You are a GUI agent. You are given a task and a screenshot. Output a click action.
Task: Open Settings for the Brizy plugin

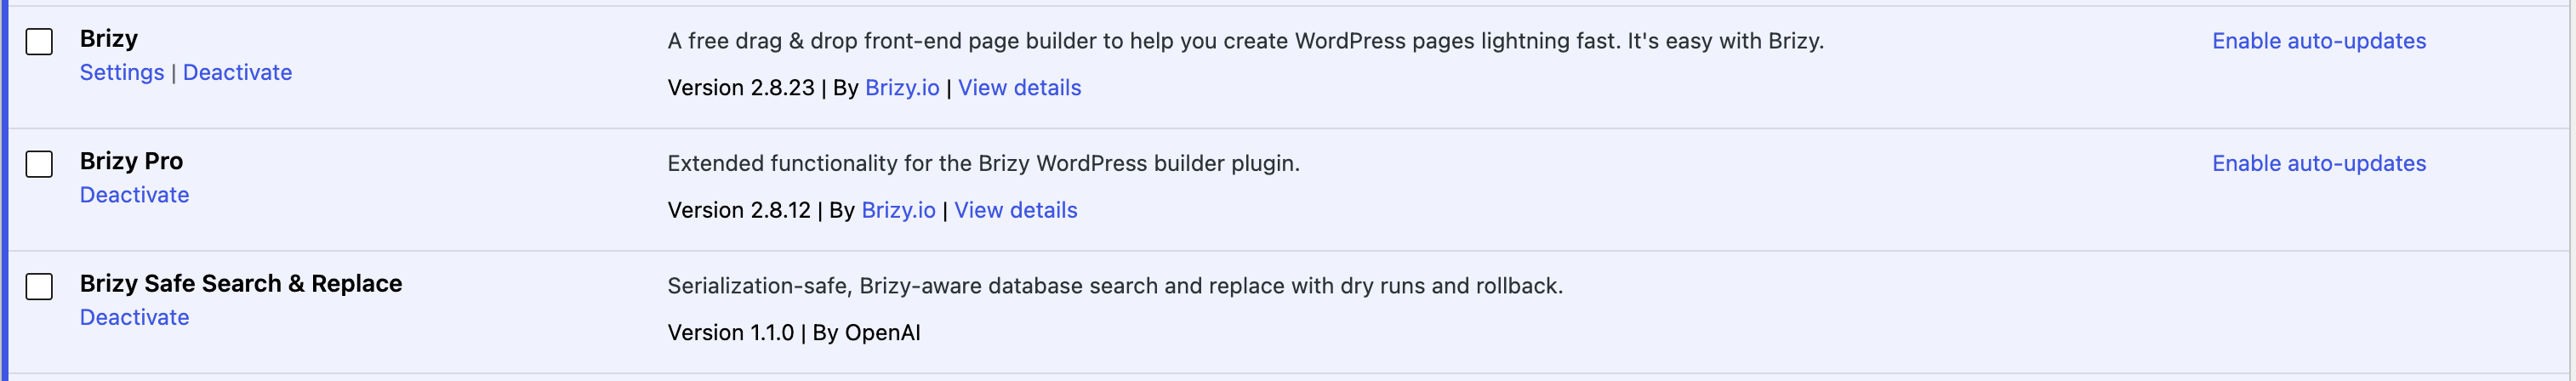(x=122, y=73)
